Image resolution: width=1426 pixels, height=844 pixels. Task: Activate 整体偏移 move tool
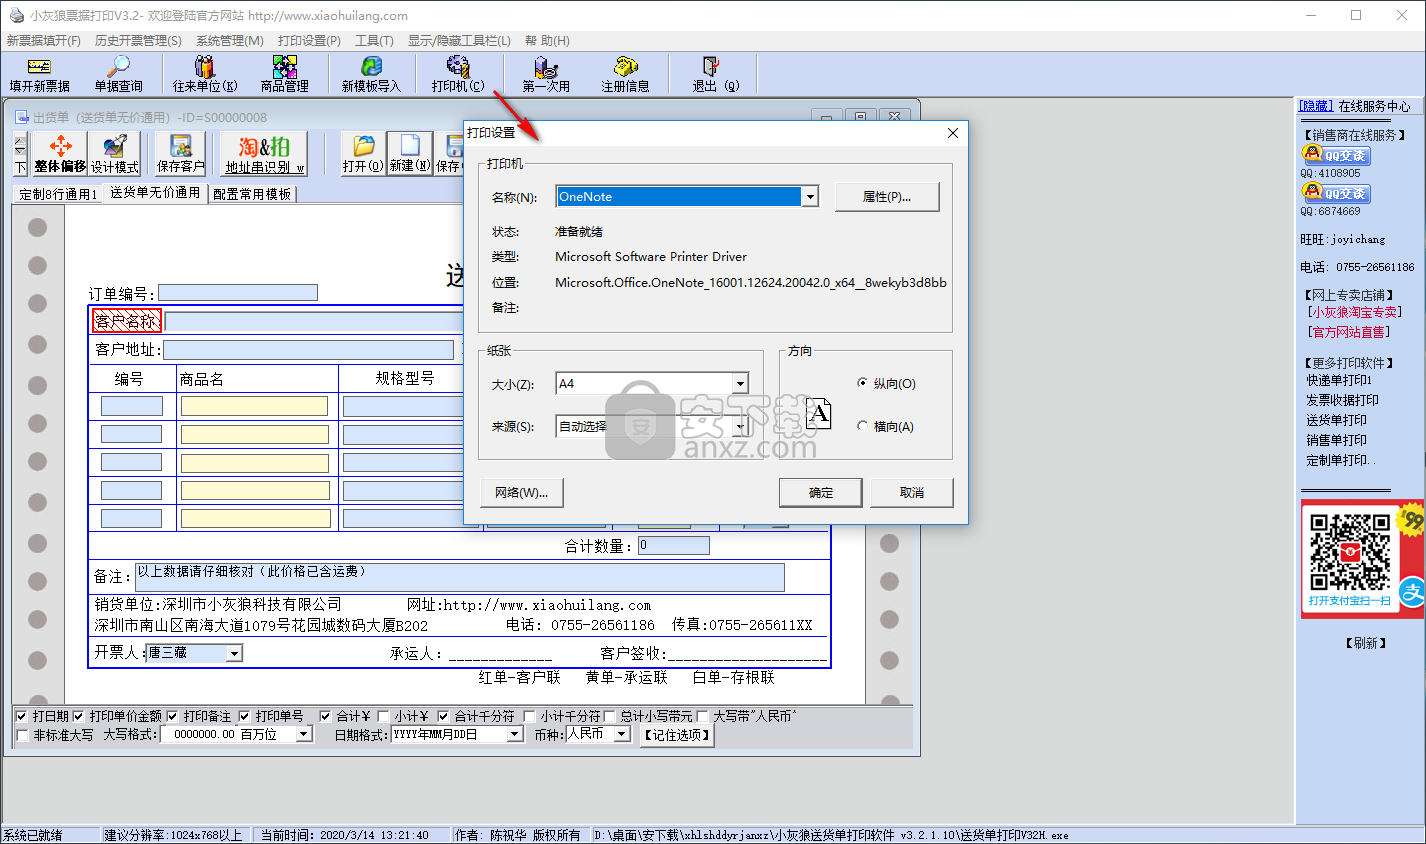60,154
